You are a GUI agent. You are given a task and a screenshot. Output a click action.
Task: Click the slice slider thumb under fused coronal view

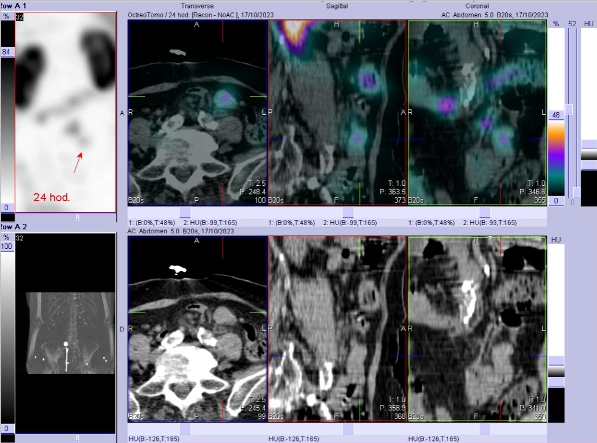coord(485,212)
